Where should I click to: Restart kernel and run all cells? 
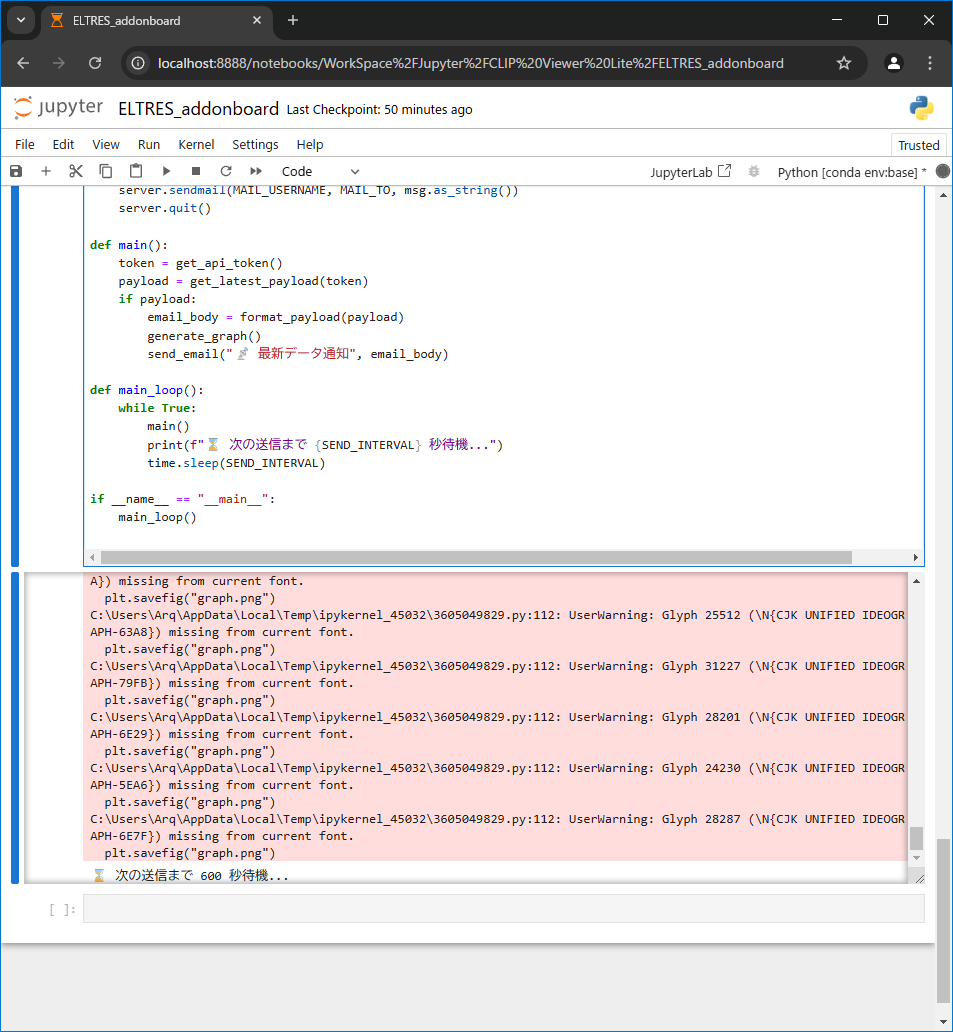256,172
